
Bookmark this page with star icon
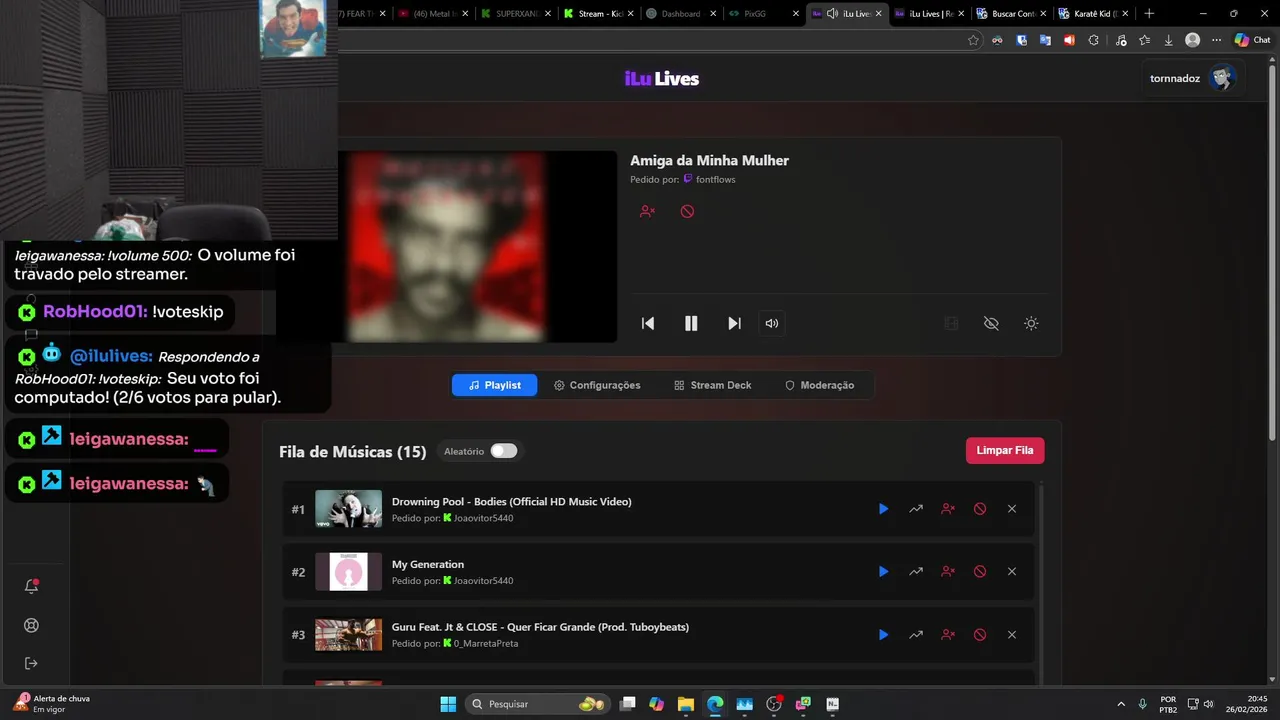pos(973,40)
